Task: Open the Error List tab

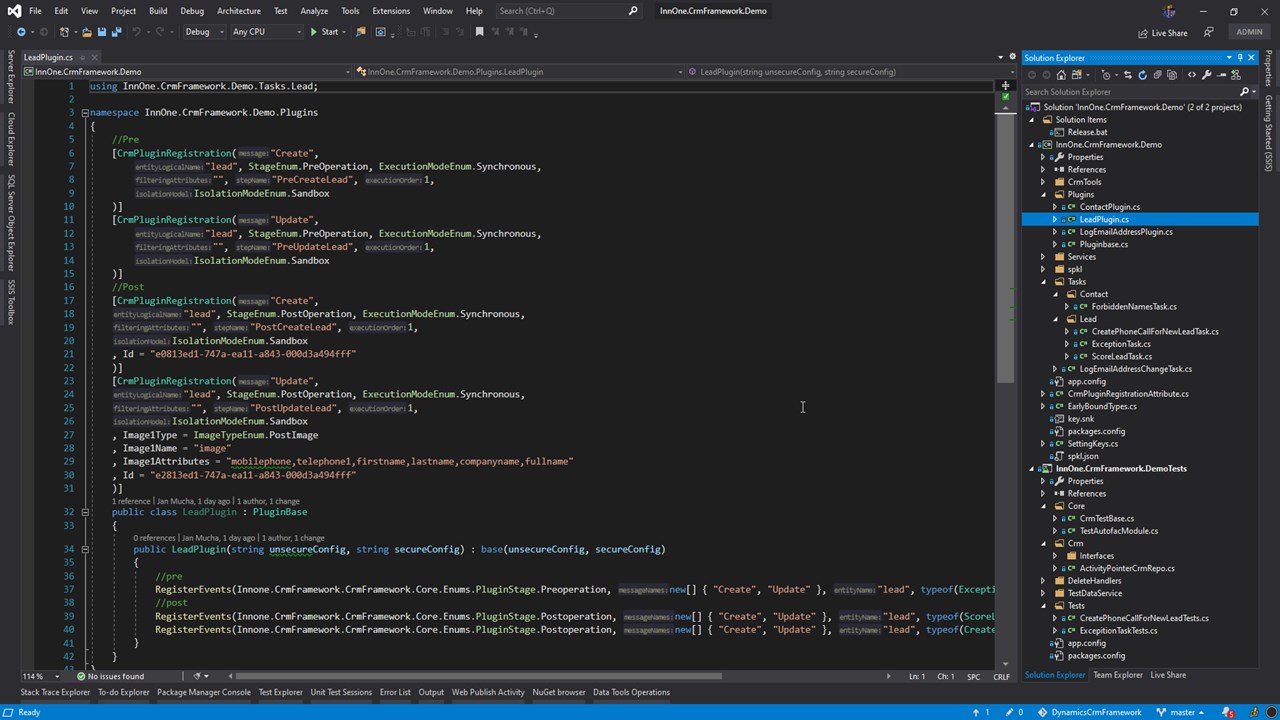Action: click(395, 692)
